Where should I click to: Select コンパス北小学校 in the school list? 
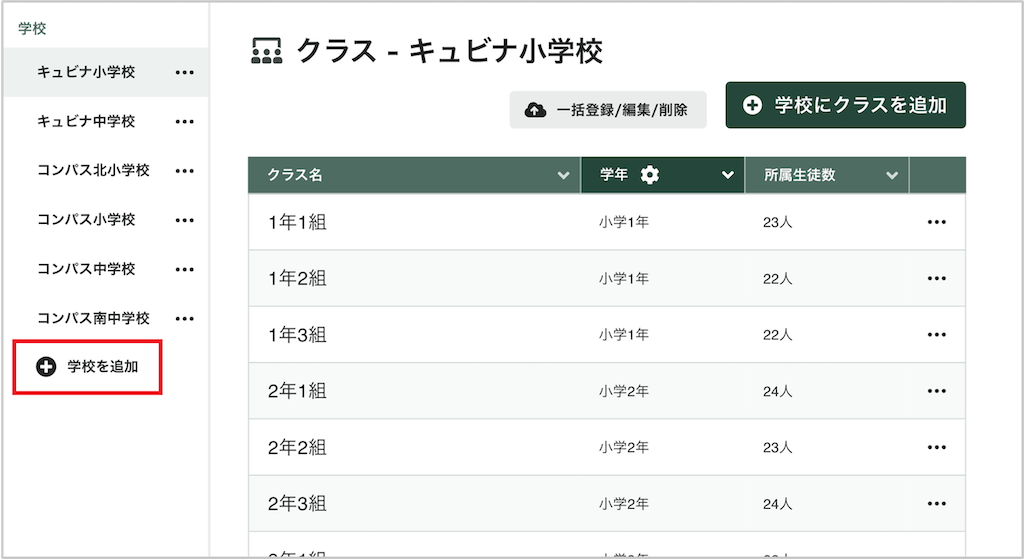[x=93, y=170]
